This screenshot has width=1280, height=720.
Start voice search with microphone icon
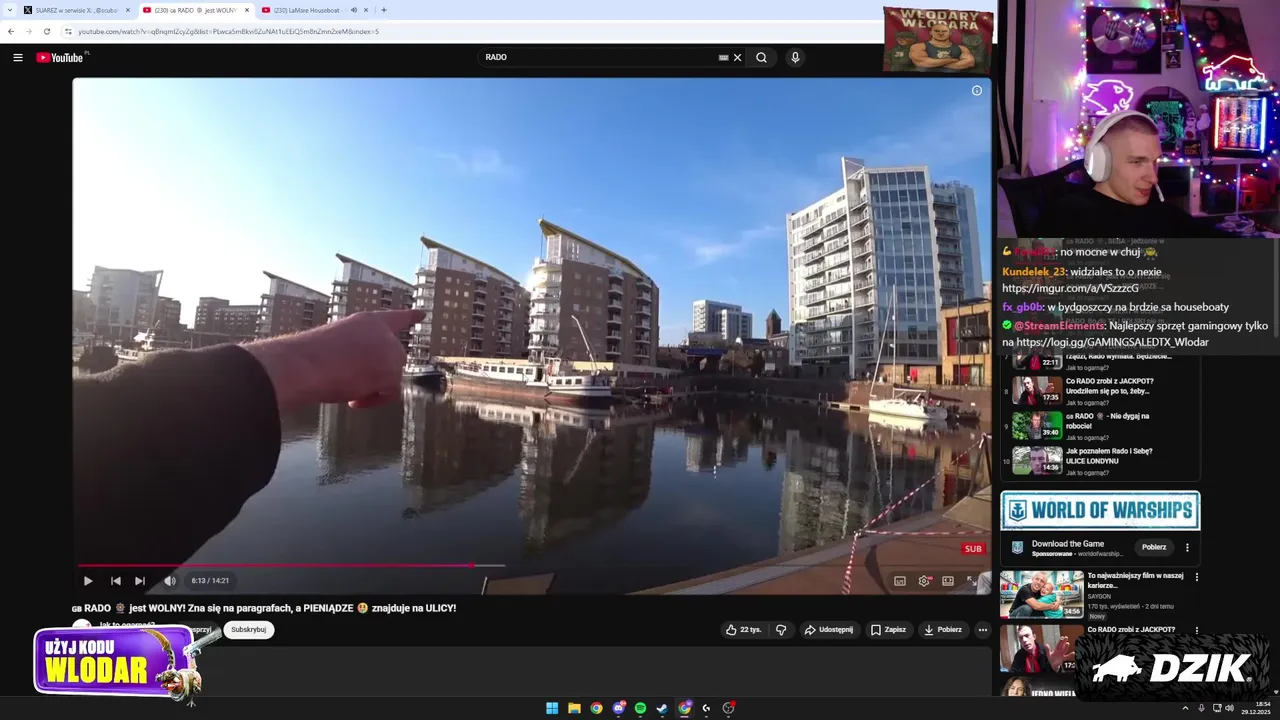coord(795,57)
